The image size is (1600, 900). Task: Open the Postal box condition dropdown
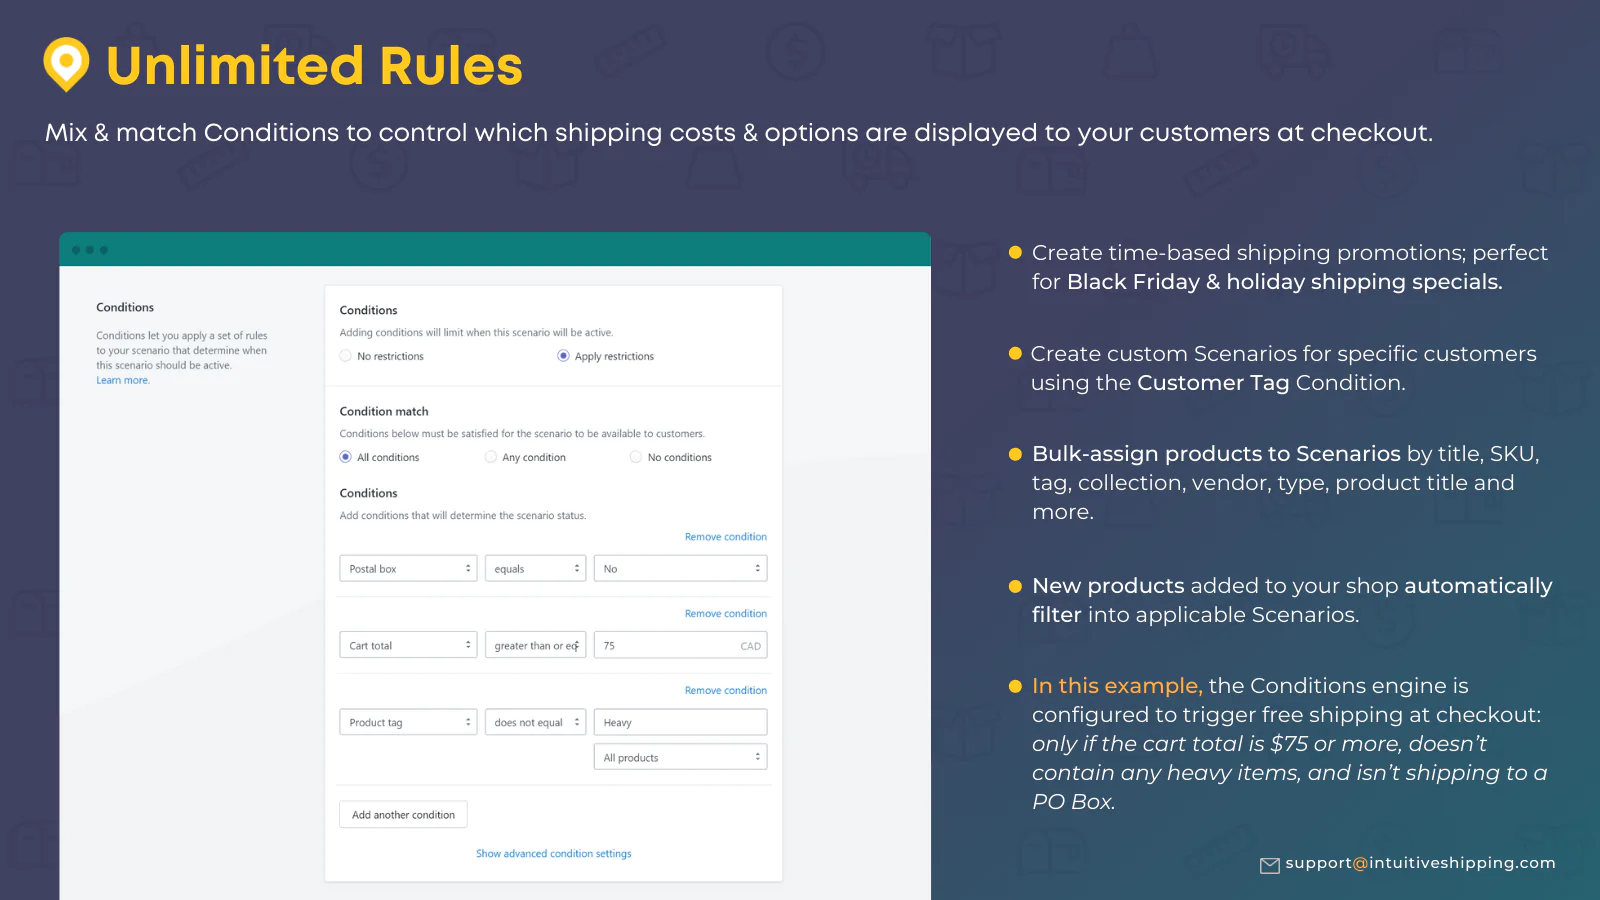408,568
